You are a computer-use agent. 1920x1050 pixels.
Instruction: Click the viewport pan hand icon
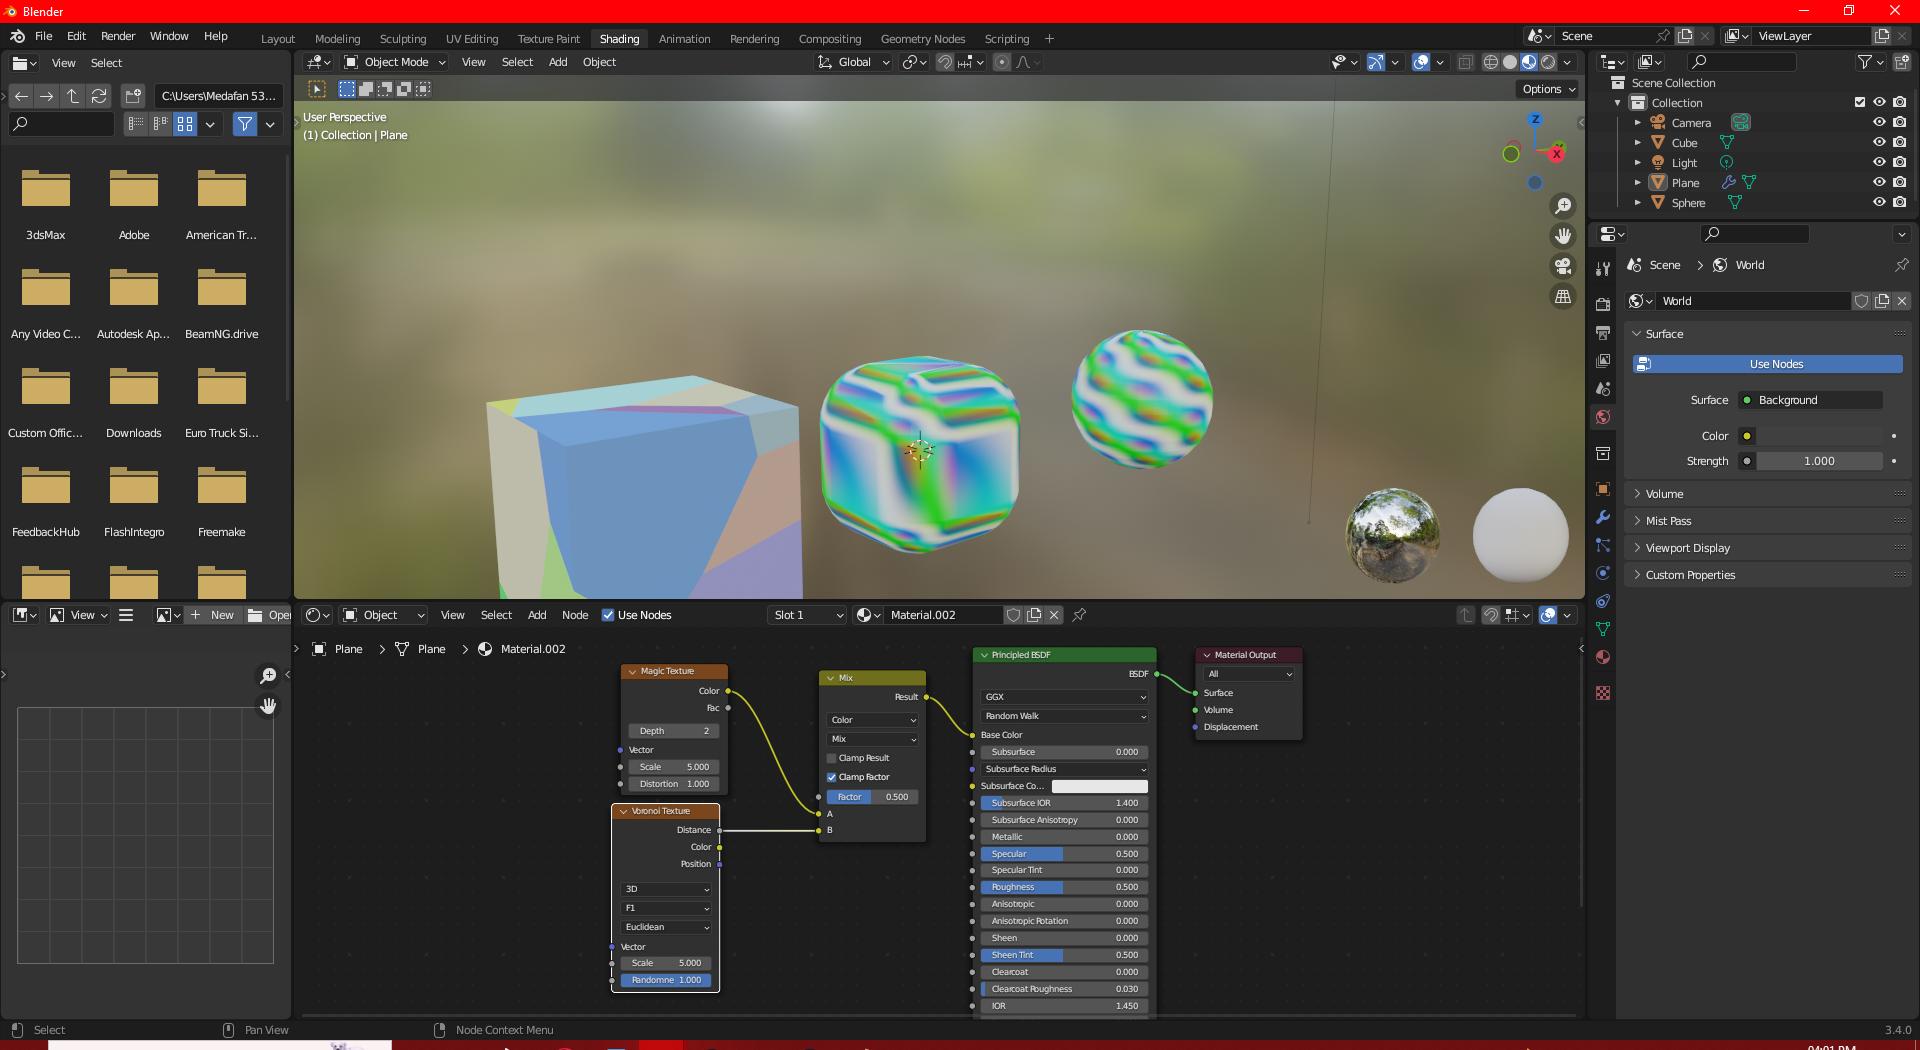(1562, 236)
